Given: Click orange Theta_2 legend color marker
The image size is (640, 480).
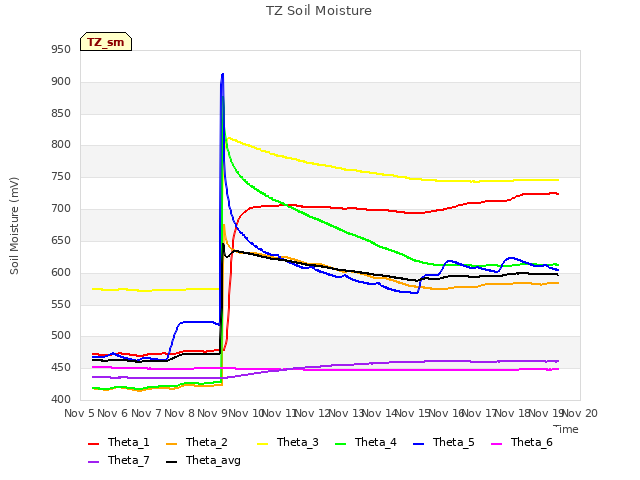Looking at the screenshot, I should [x=171, y=444].
